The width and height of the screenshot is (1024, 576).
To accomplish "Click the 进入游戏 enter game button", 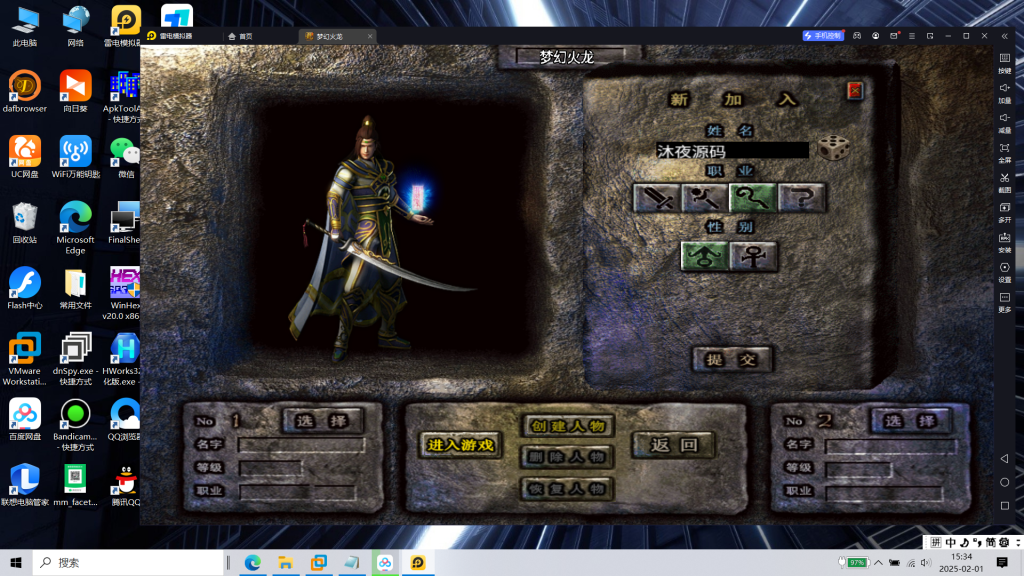I will (x=461, y=445).
